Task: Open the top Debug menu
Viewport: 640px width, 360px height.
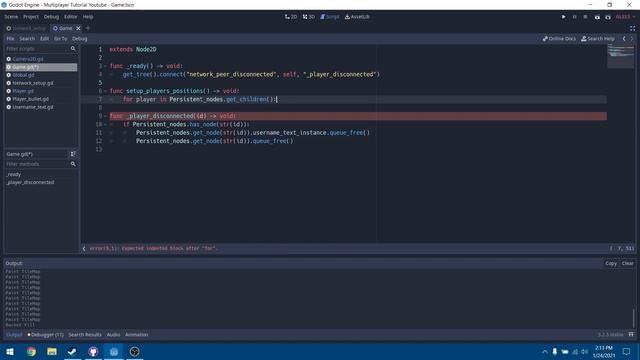Action: 51,17
